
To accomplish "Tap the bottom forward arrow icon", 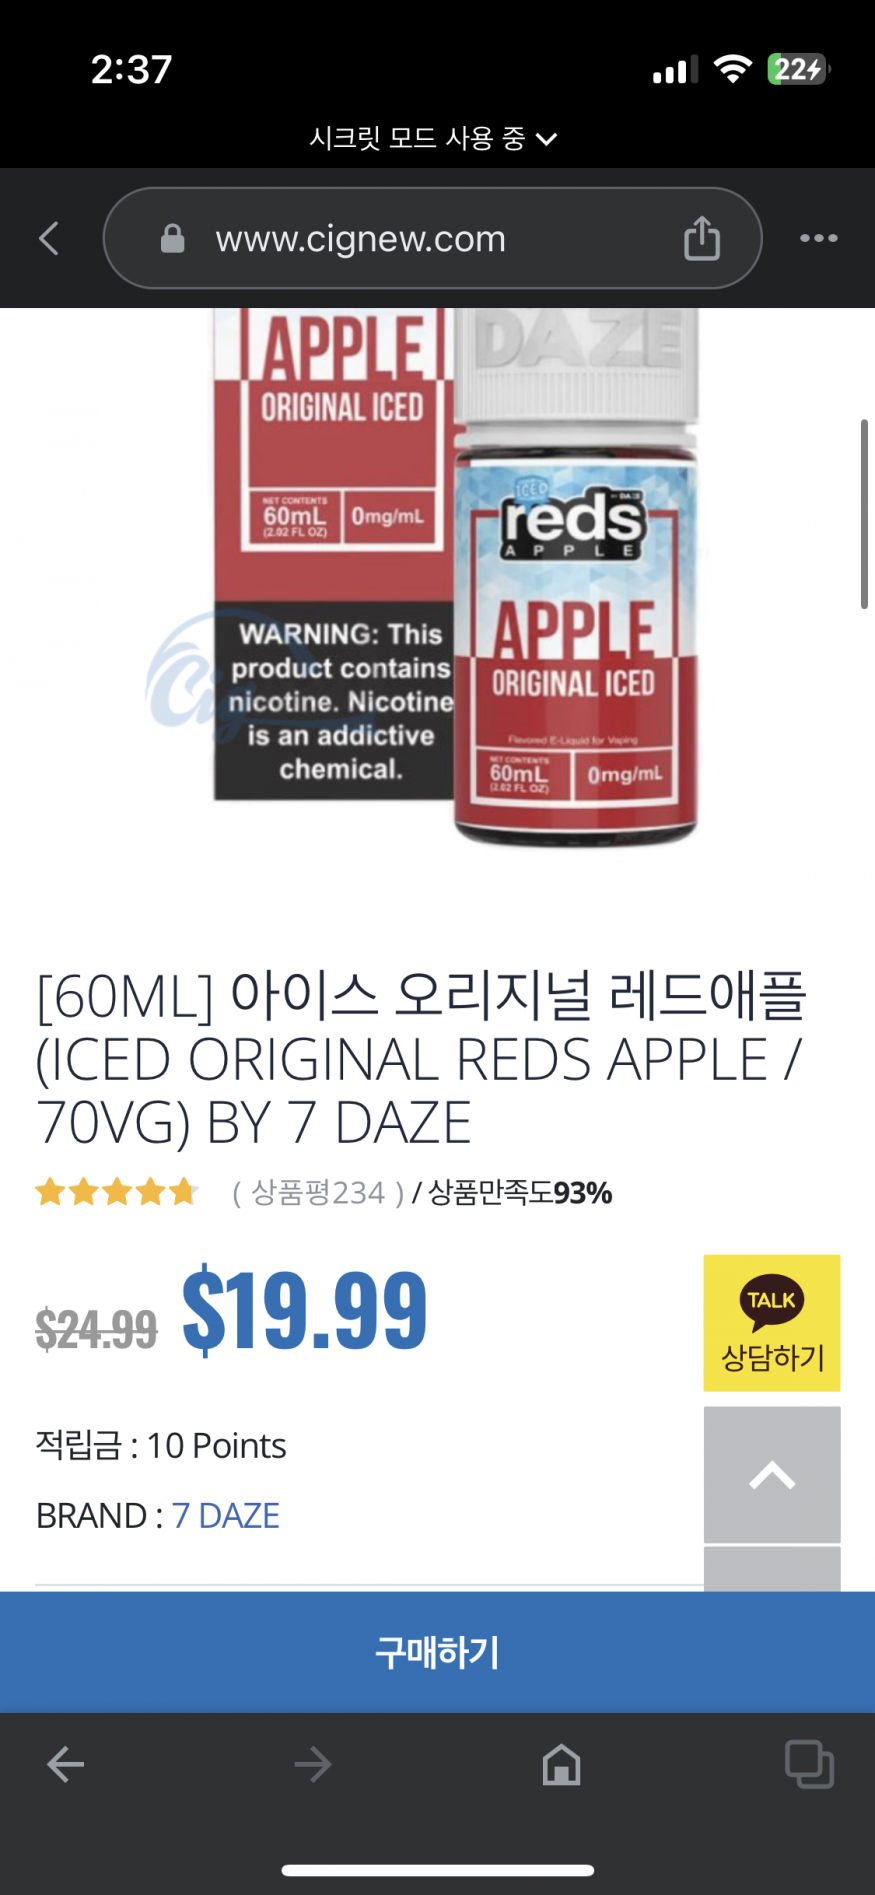I will click(x=313, y=1765).
